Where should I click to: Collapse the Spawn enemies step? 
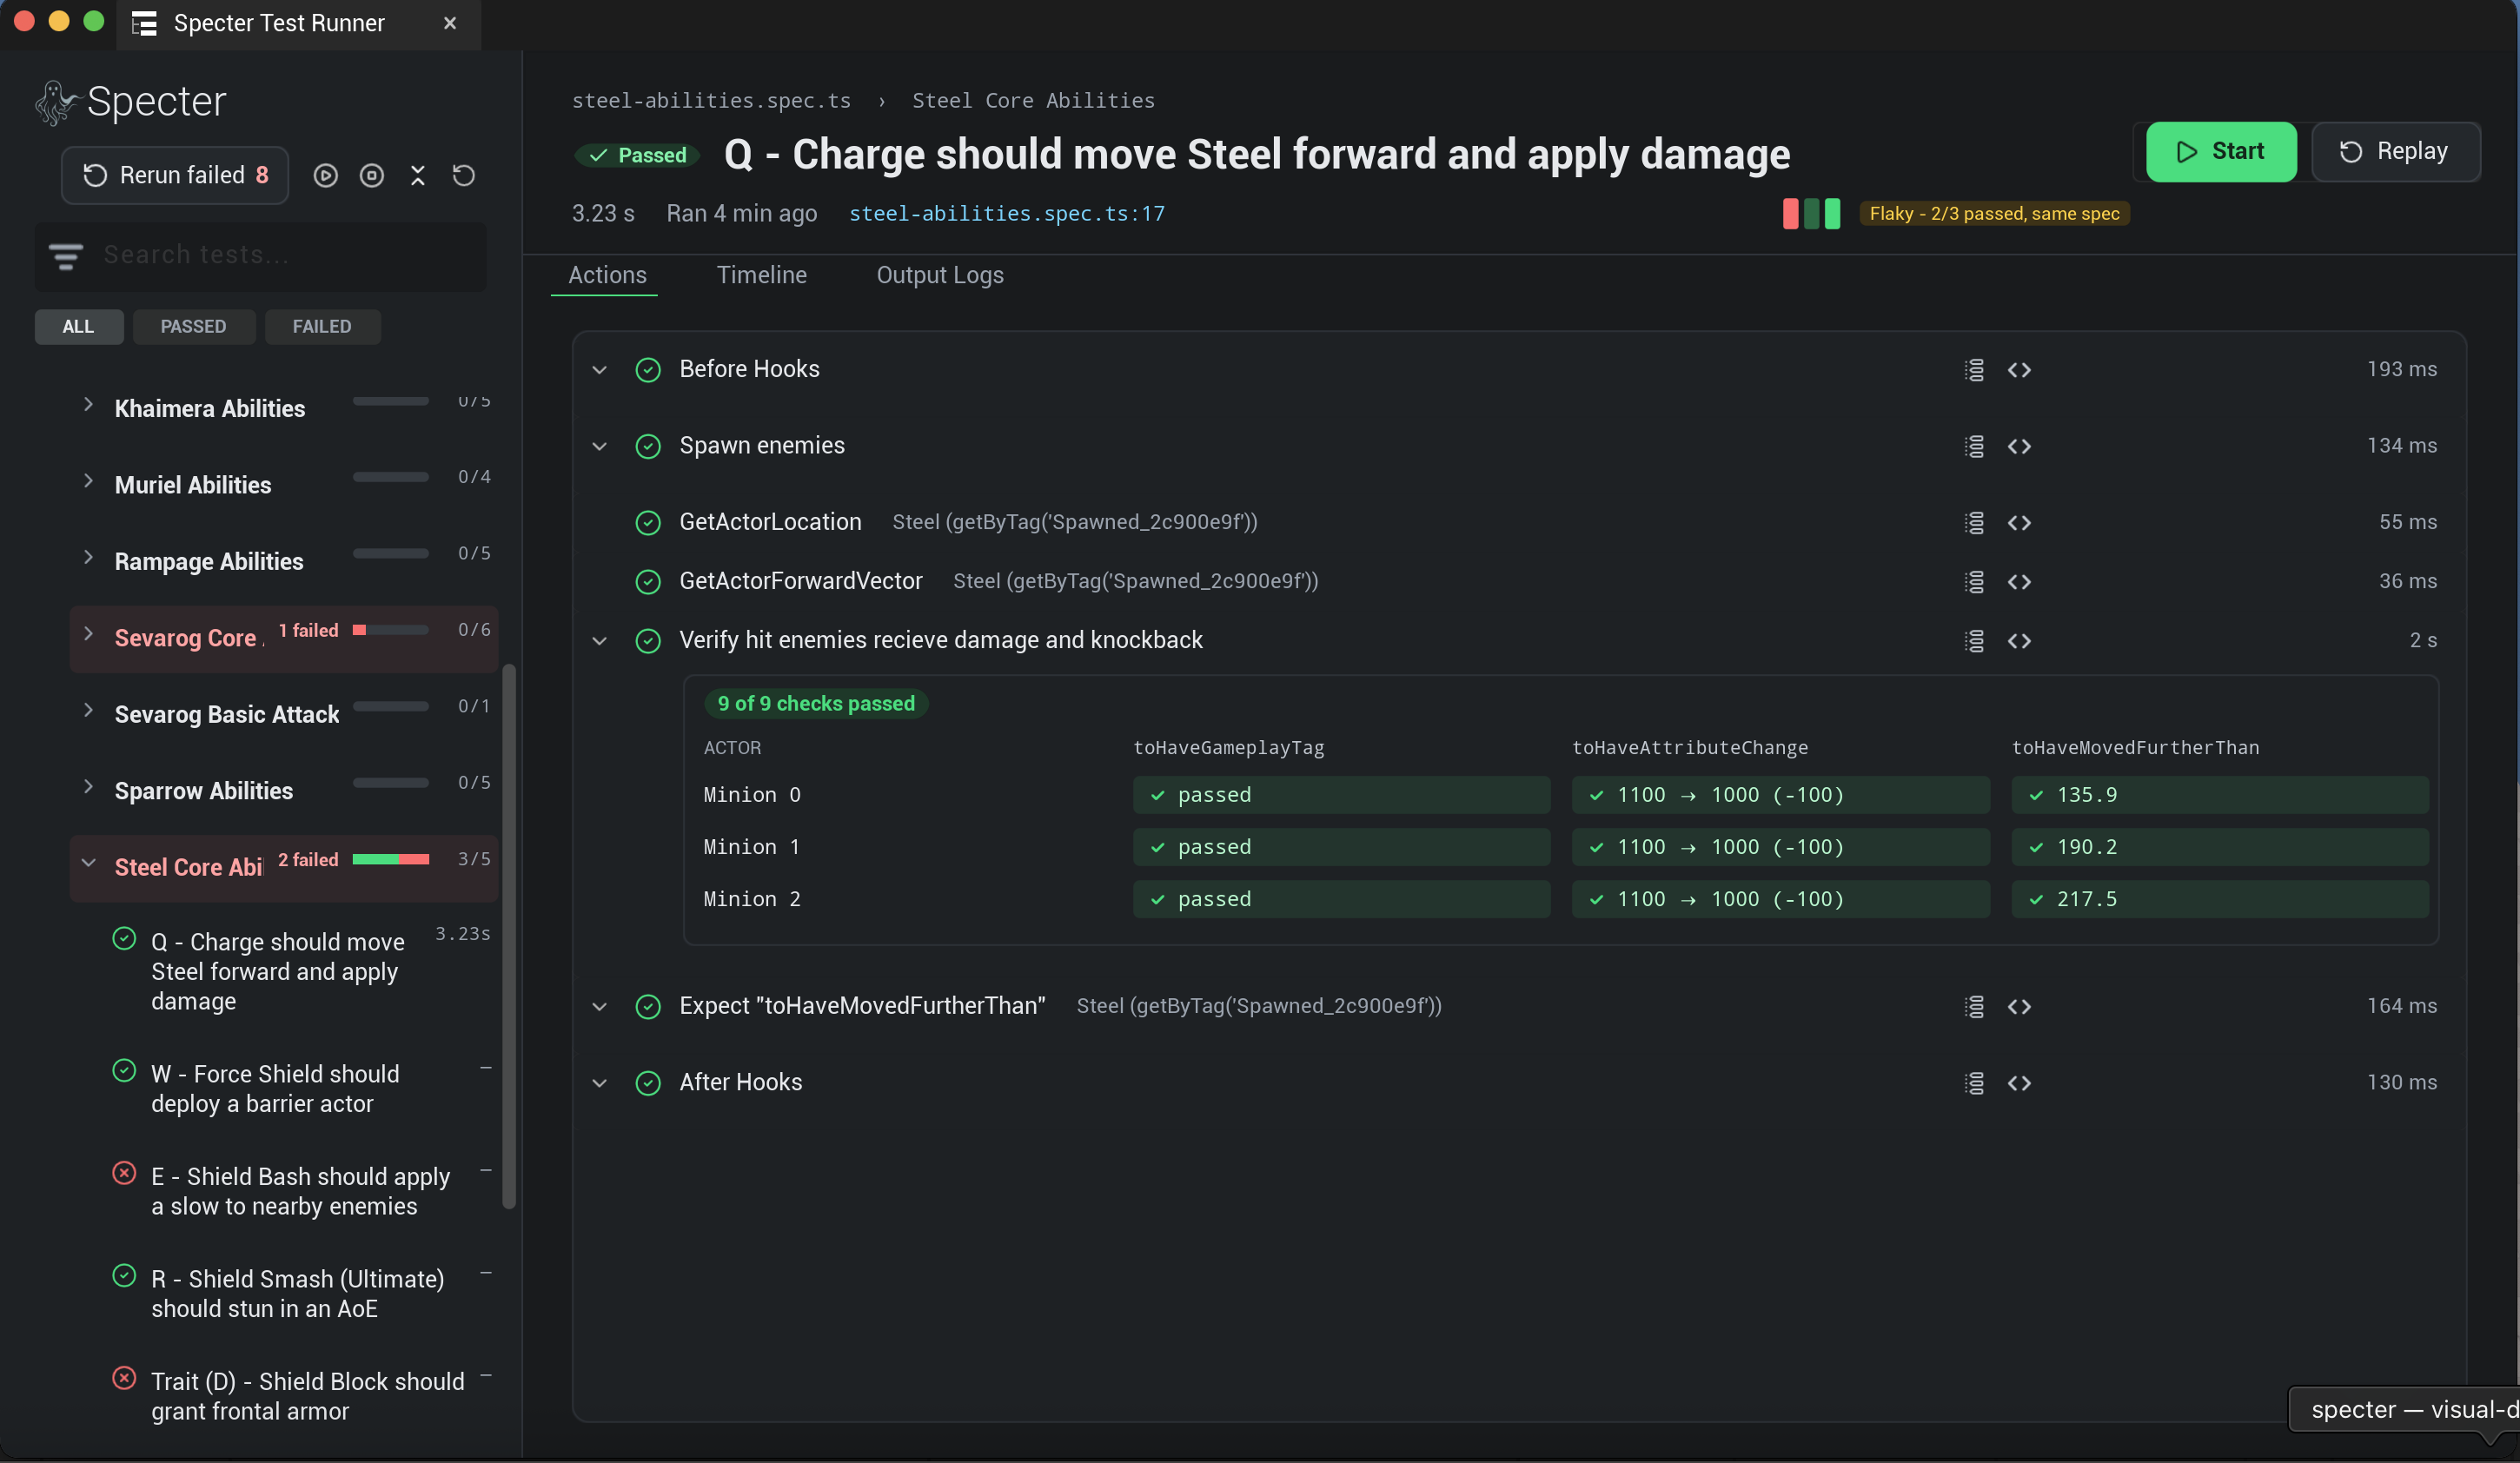(599, 446)
